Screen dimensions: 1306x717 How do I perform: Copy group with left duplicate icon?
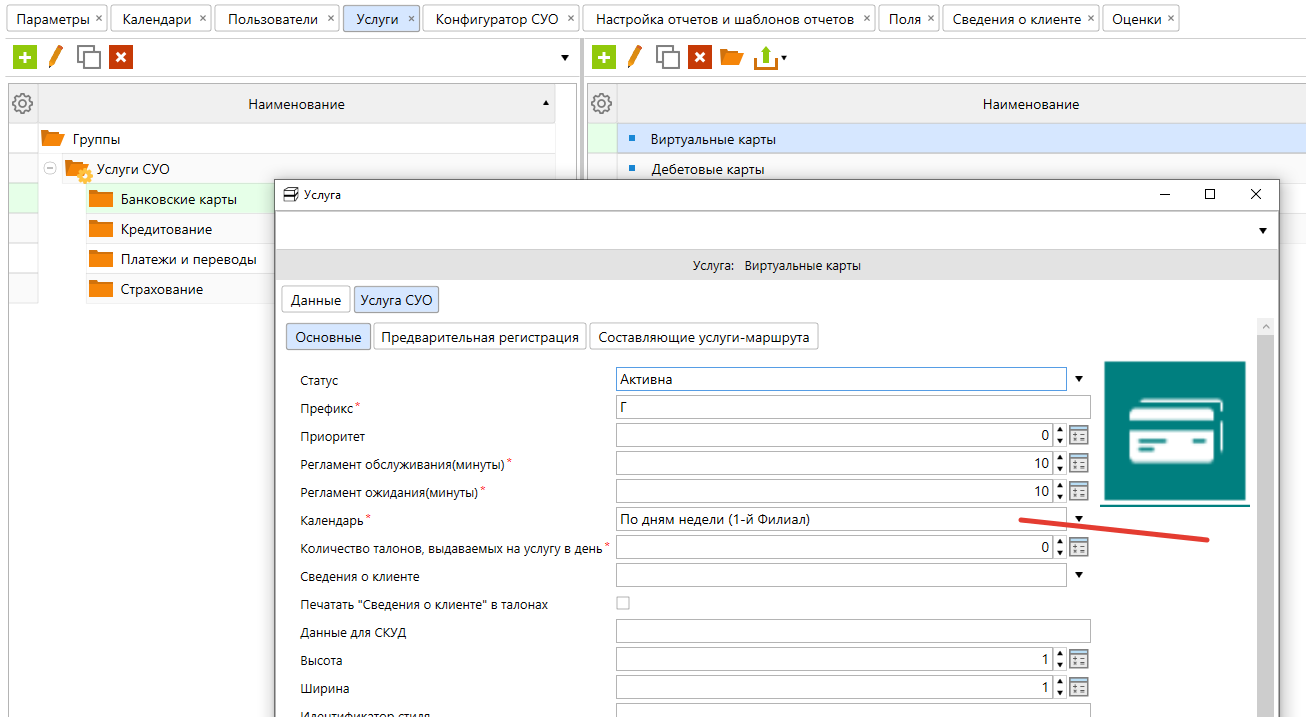[89, 58]
